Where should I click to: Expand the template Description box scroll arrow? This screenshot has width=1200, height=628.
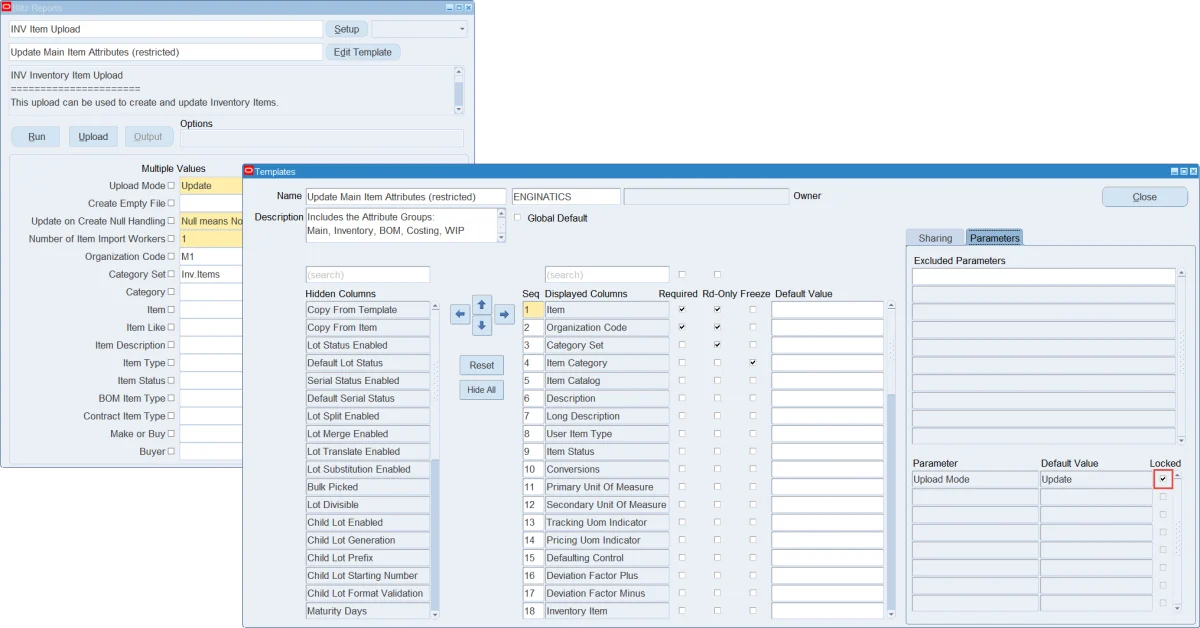point(502,237)
